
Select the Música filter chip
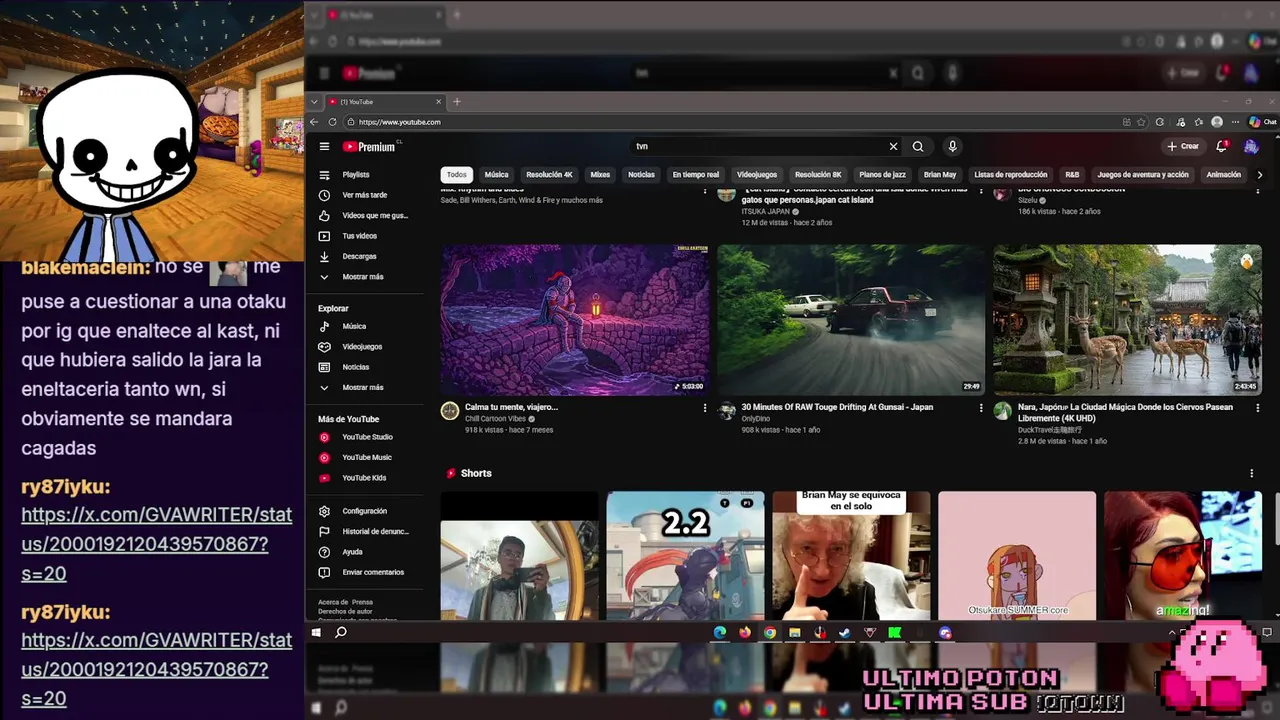click(x=496, y=175)
